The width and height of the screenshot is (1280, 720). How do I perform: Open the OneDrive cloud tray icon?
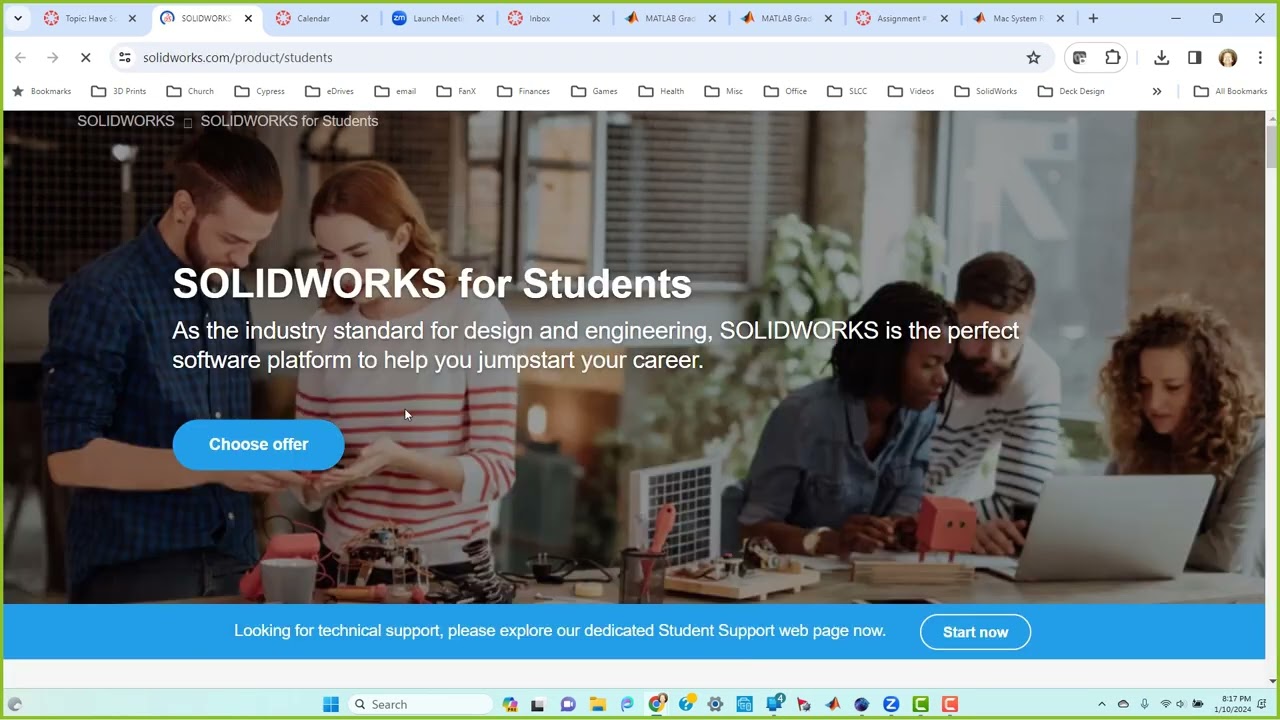pos(1123,705)
